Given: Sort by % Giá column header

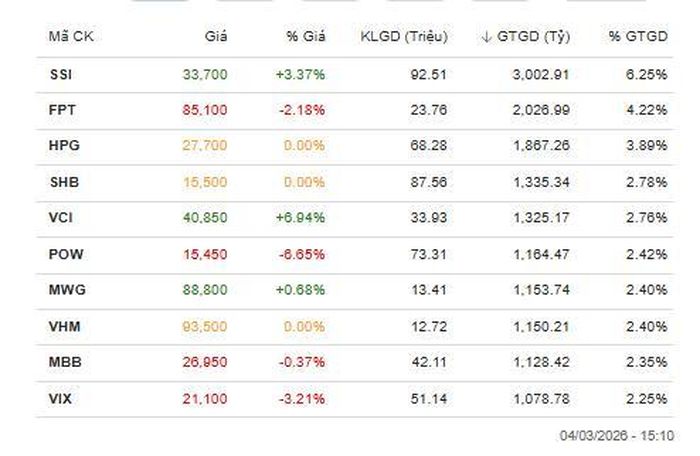Looking at the screenshot, I should coord(305,37).
